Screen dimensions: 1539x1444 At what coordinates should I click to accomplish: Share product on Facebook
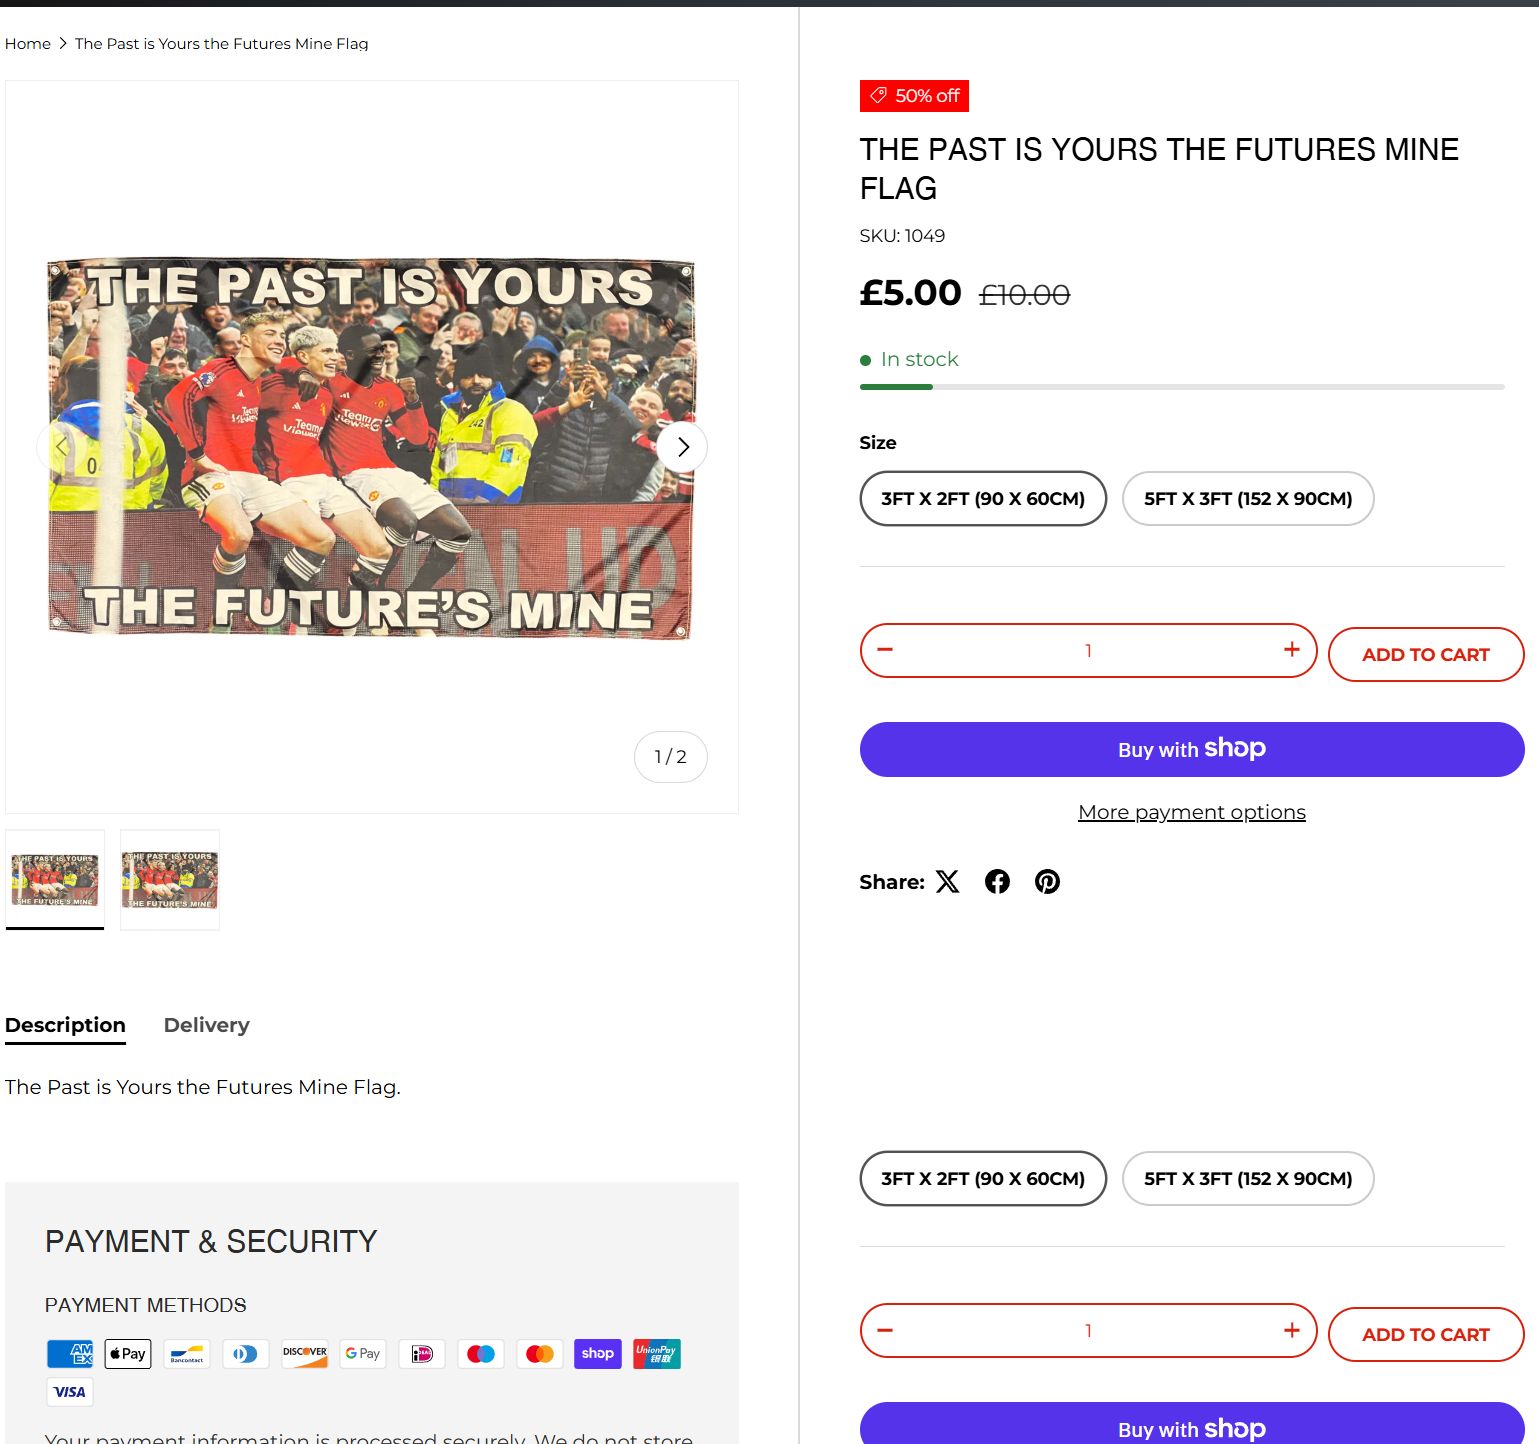[x=997, y=881]
